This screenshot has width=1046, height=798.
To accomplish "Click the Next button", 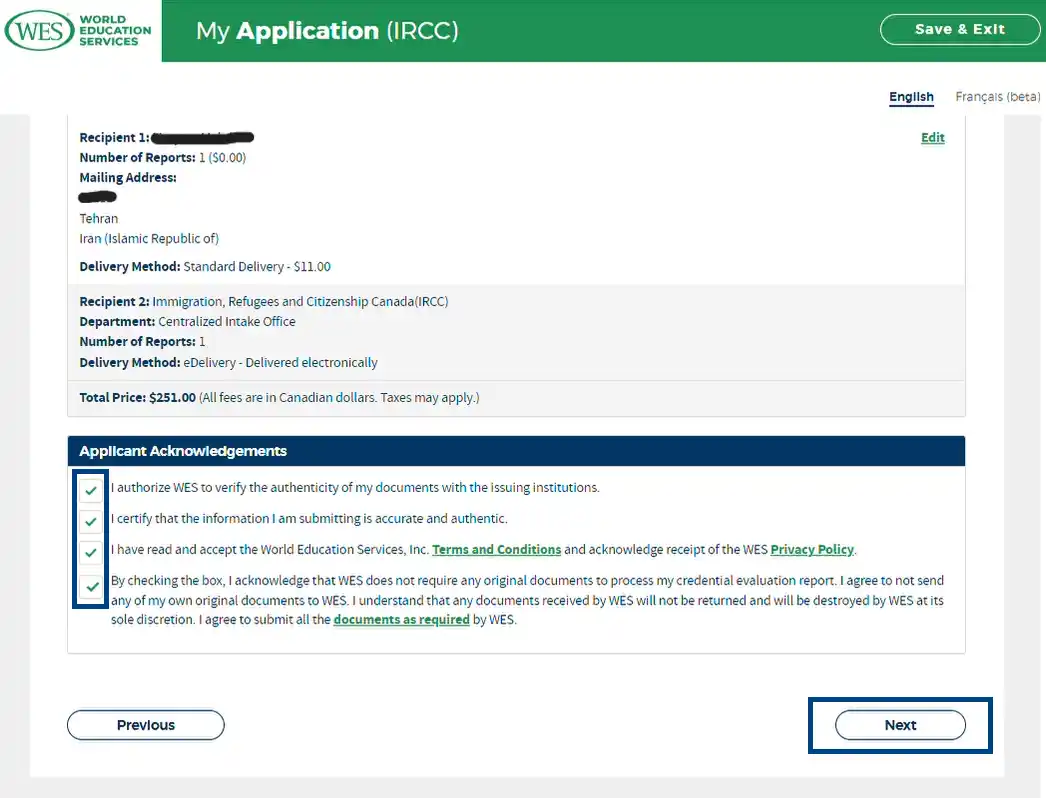I will click(900, 725).
